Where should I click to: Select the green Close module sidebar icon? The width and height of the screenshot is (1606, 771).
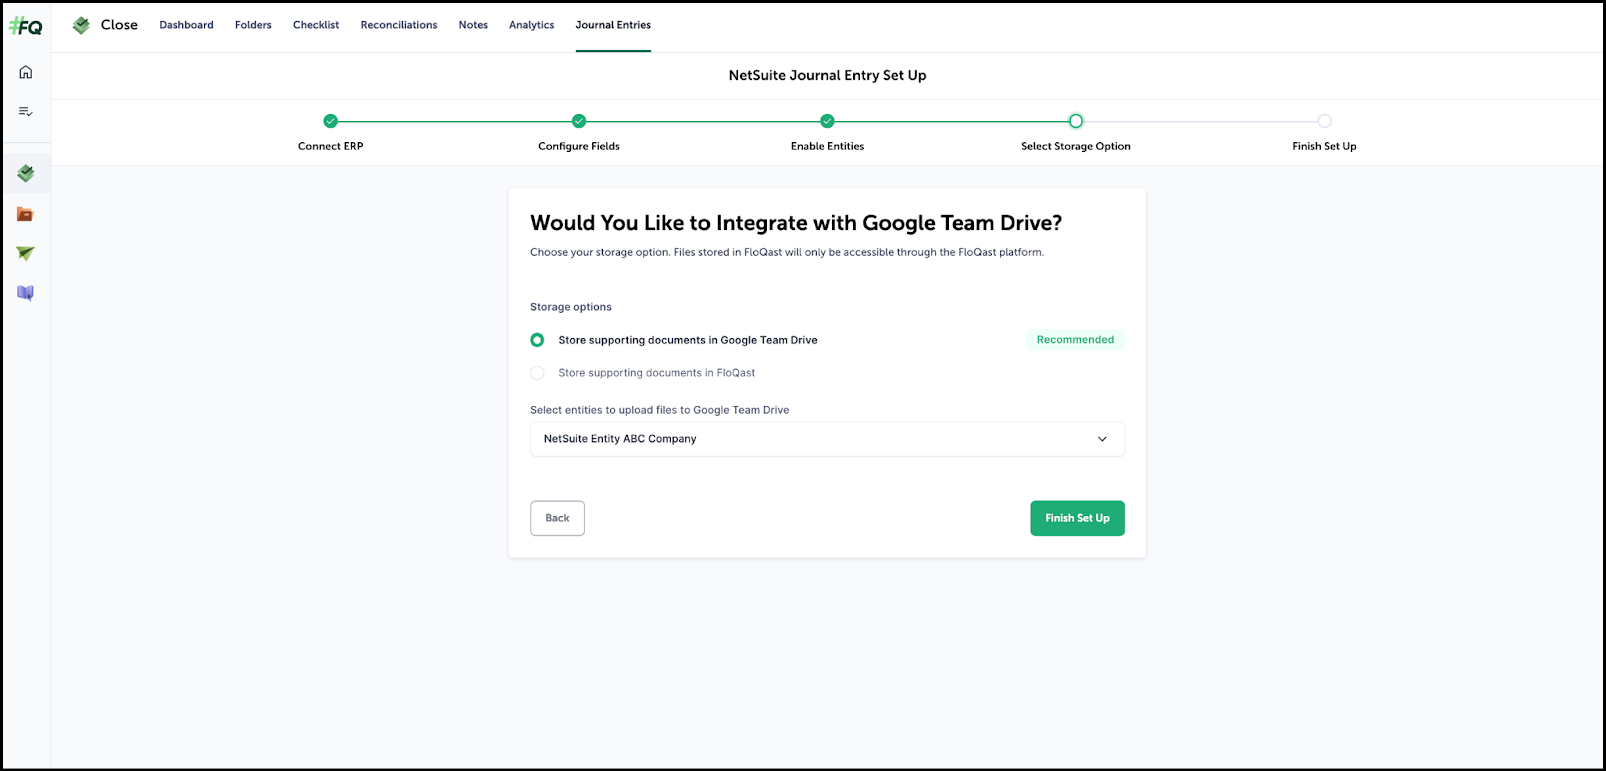coord(26,174)
